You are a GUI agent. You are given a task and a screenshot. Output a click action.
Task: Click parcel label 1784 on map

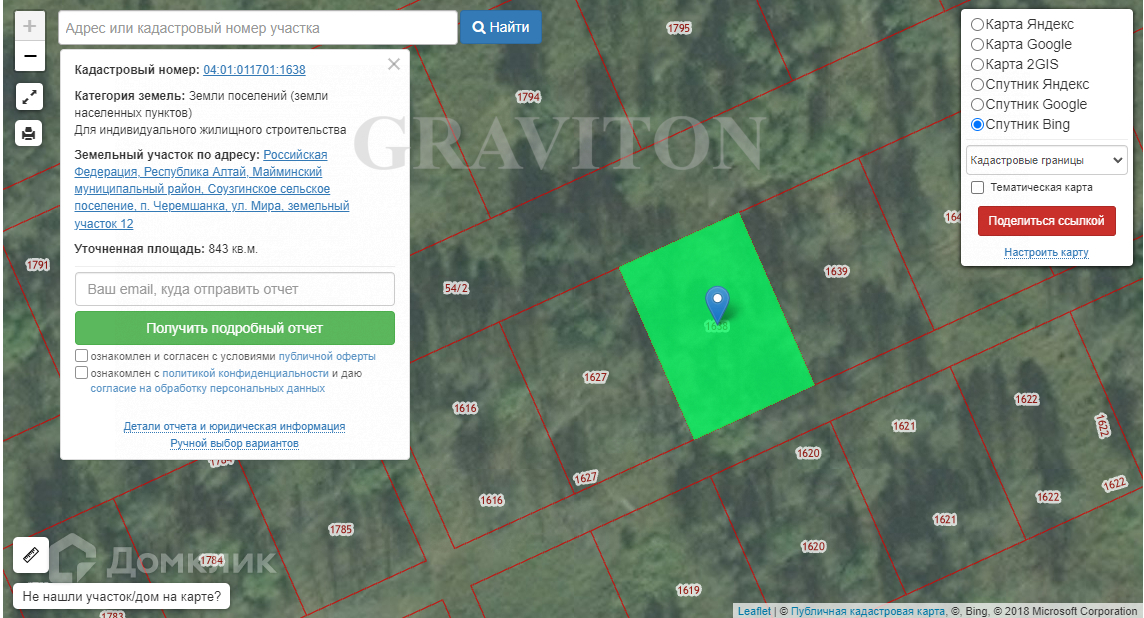pos(212,560)
